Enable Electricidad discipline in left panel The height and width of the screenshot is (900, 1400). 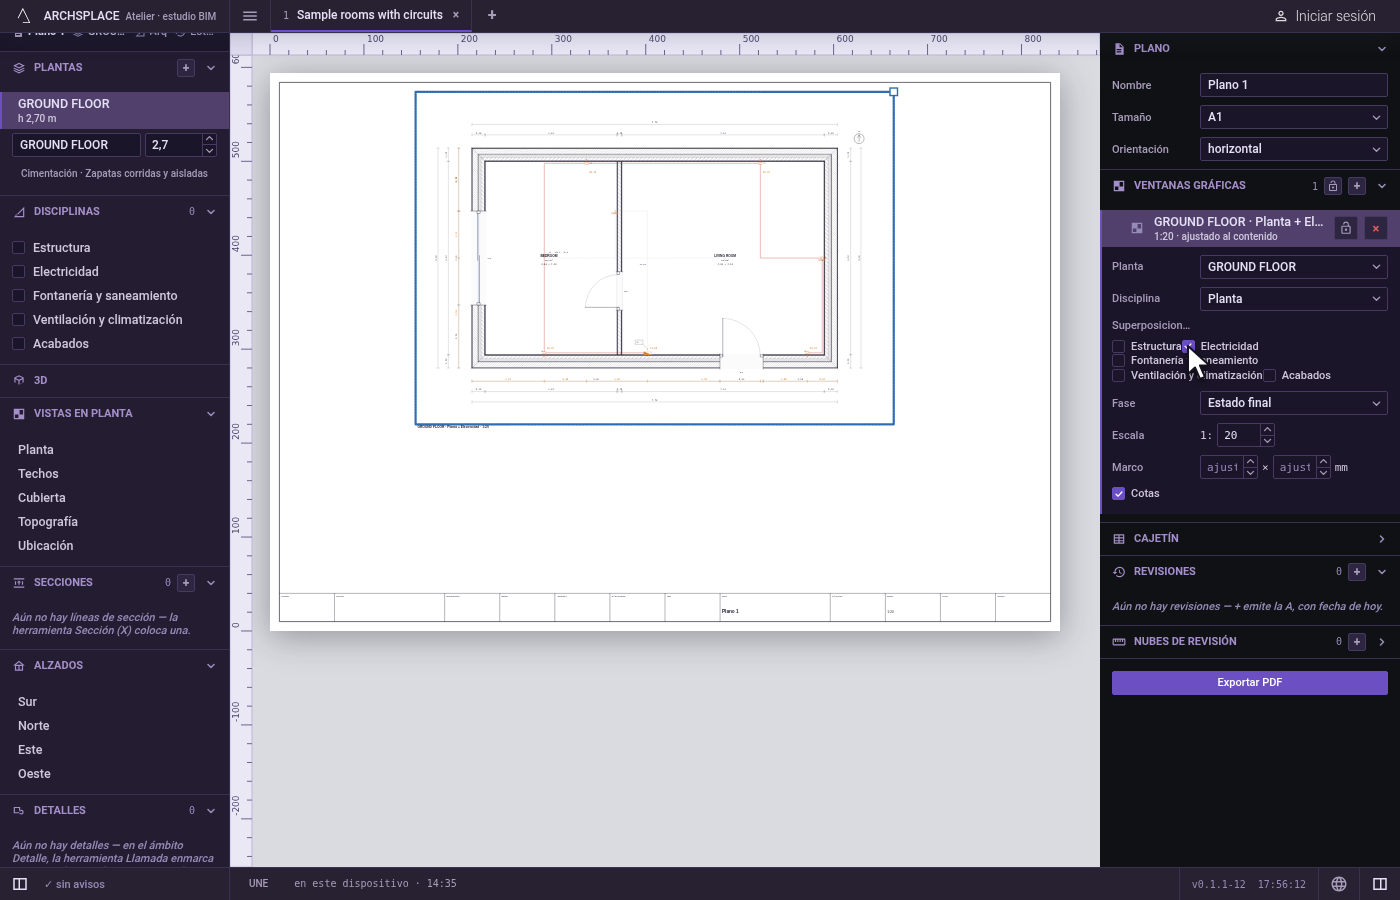coord(18,272)
